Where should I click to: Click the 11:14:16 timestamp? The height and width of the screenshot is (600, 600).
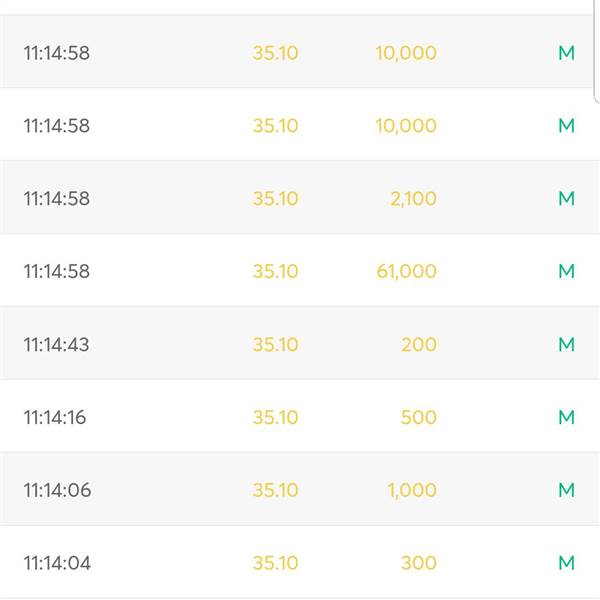[x=55, y=417]
